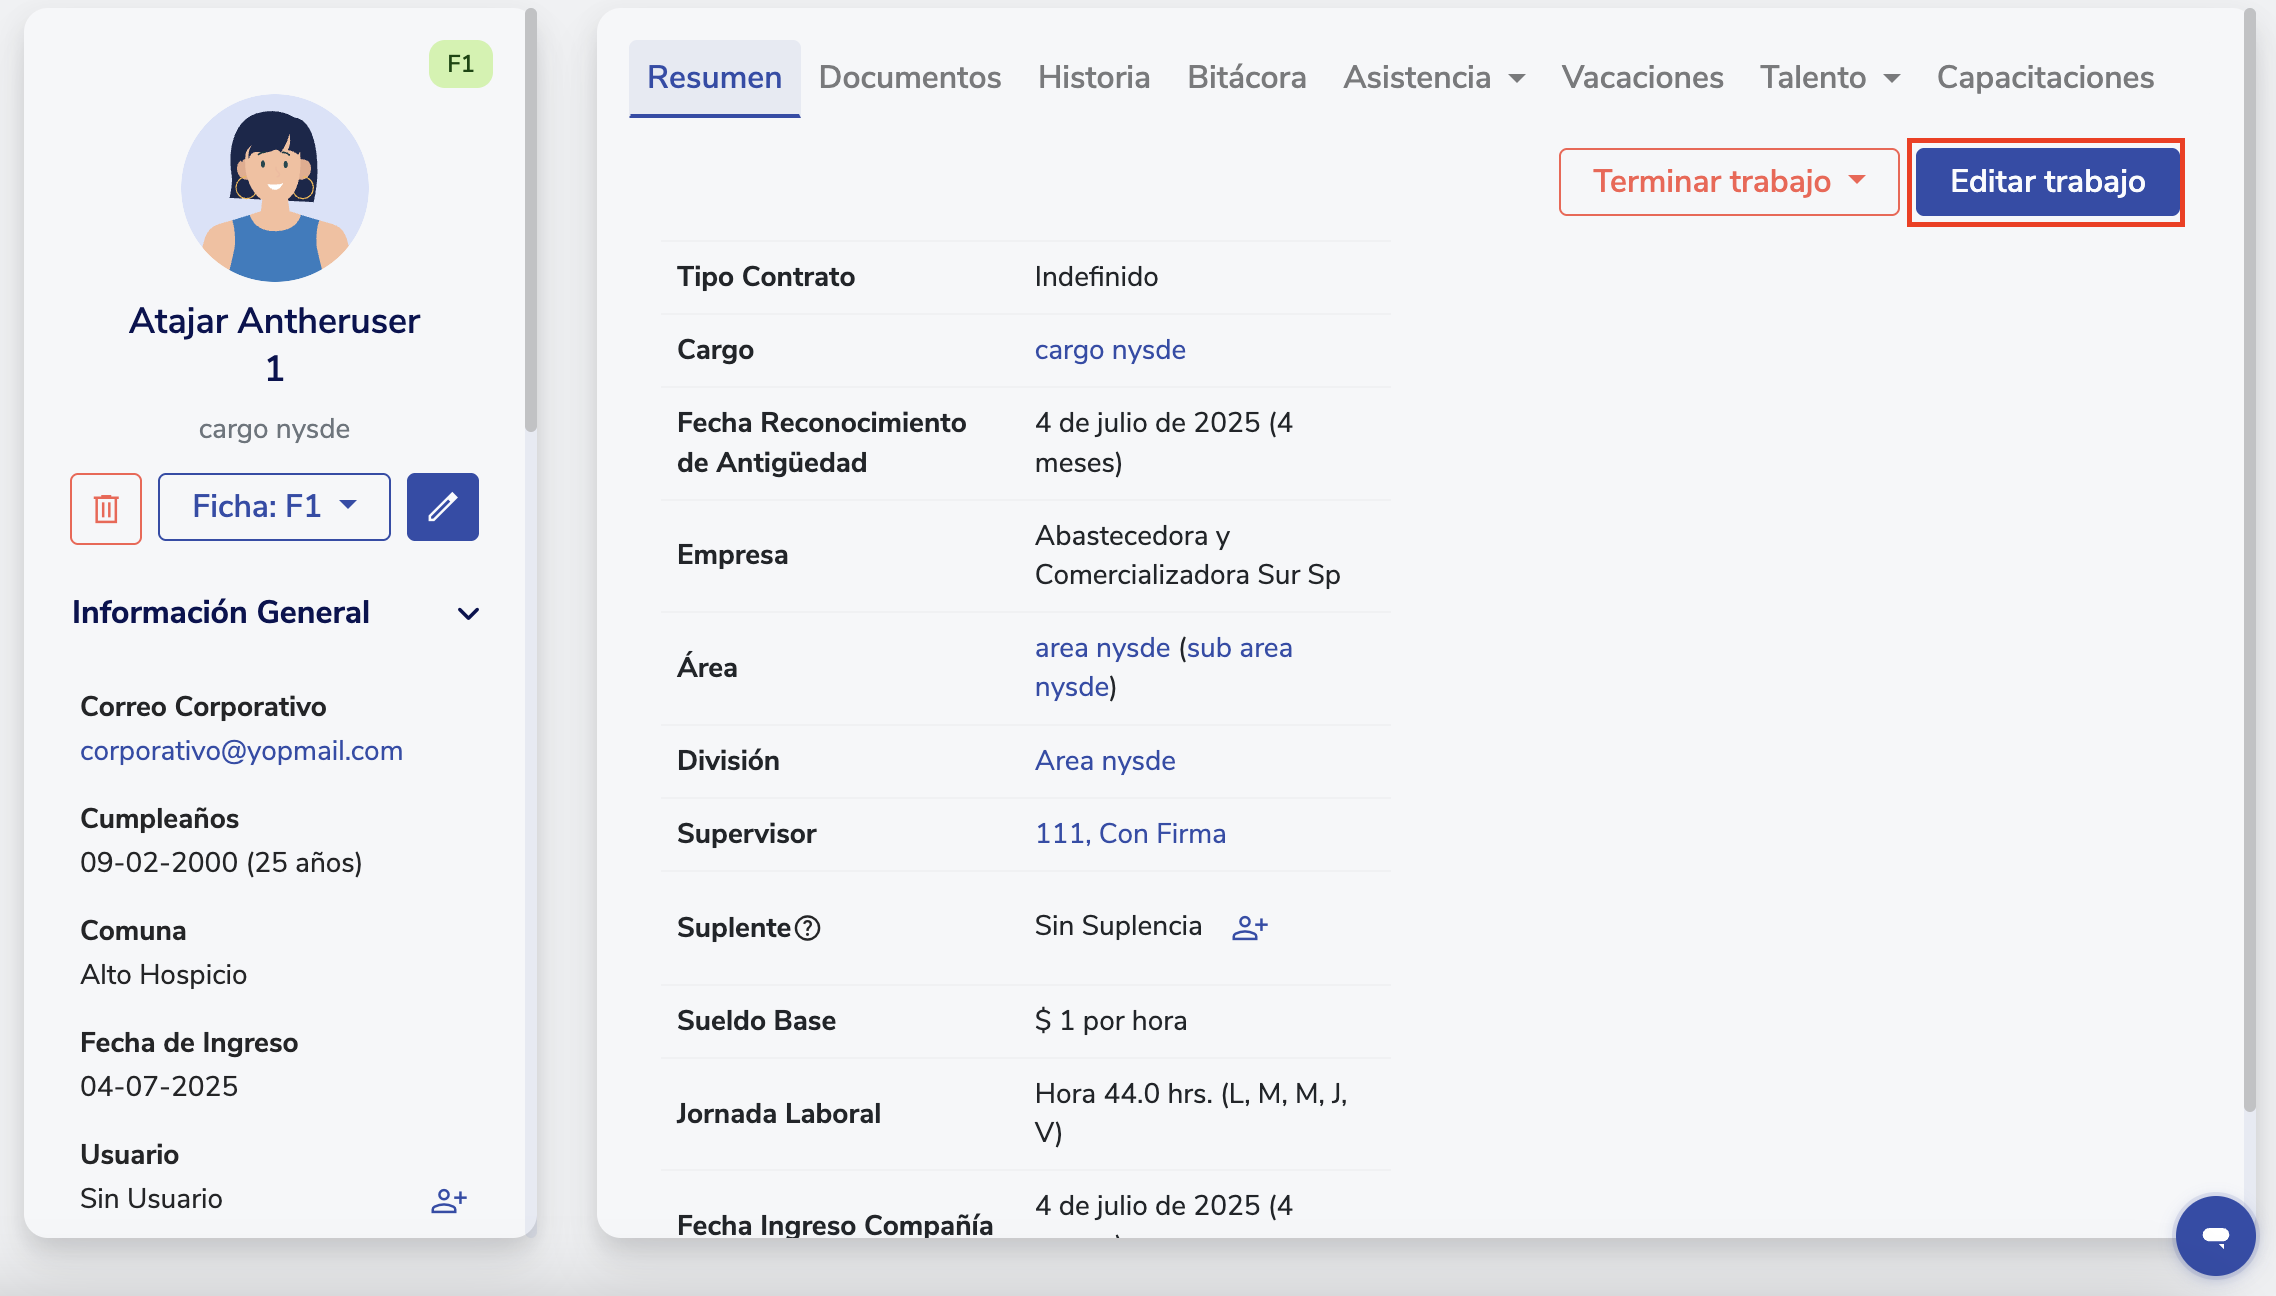Click the corporativo@yopmail.com email link

pyautogui.click(x=241, y=751)
